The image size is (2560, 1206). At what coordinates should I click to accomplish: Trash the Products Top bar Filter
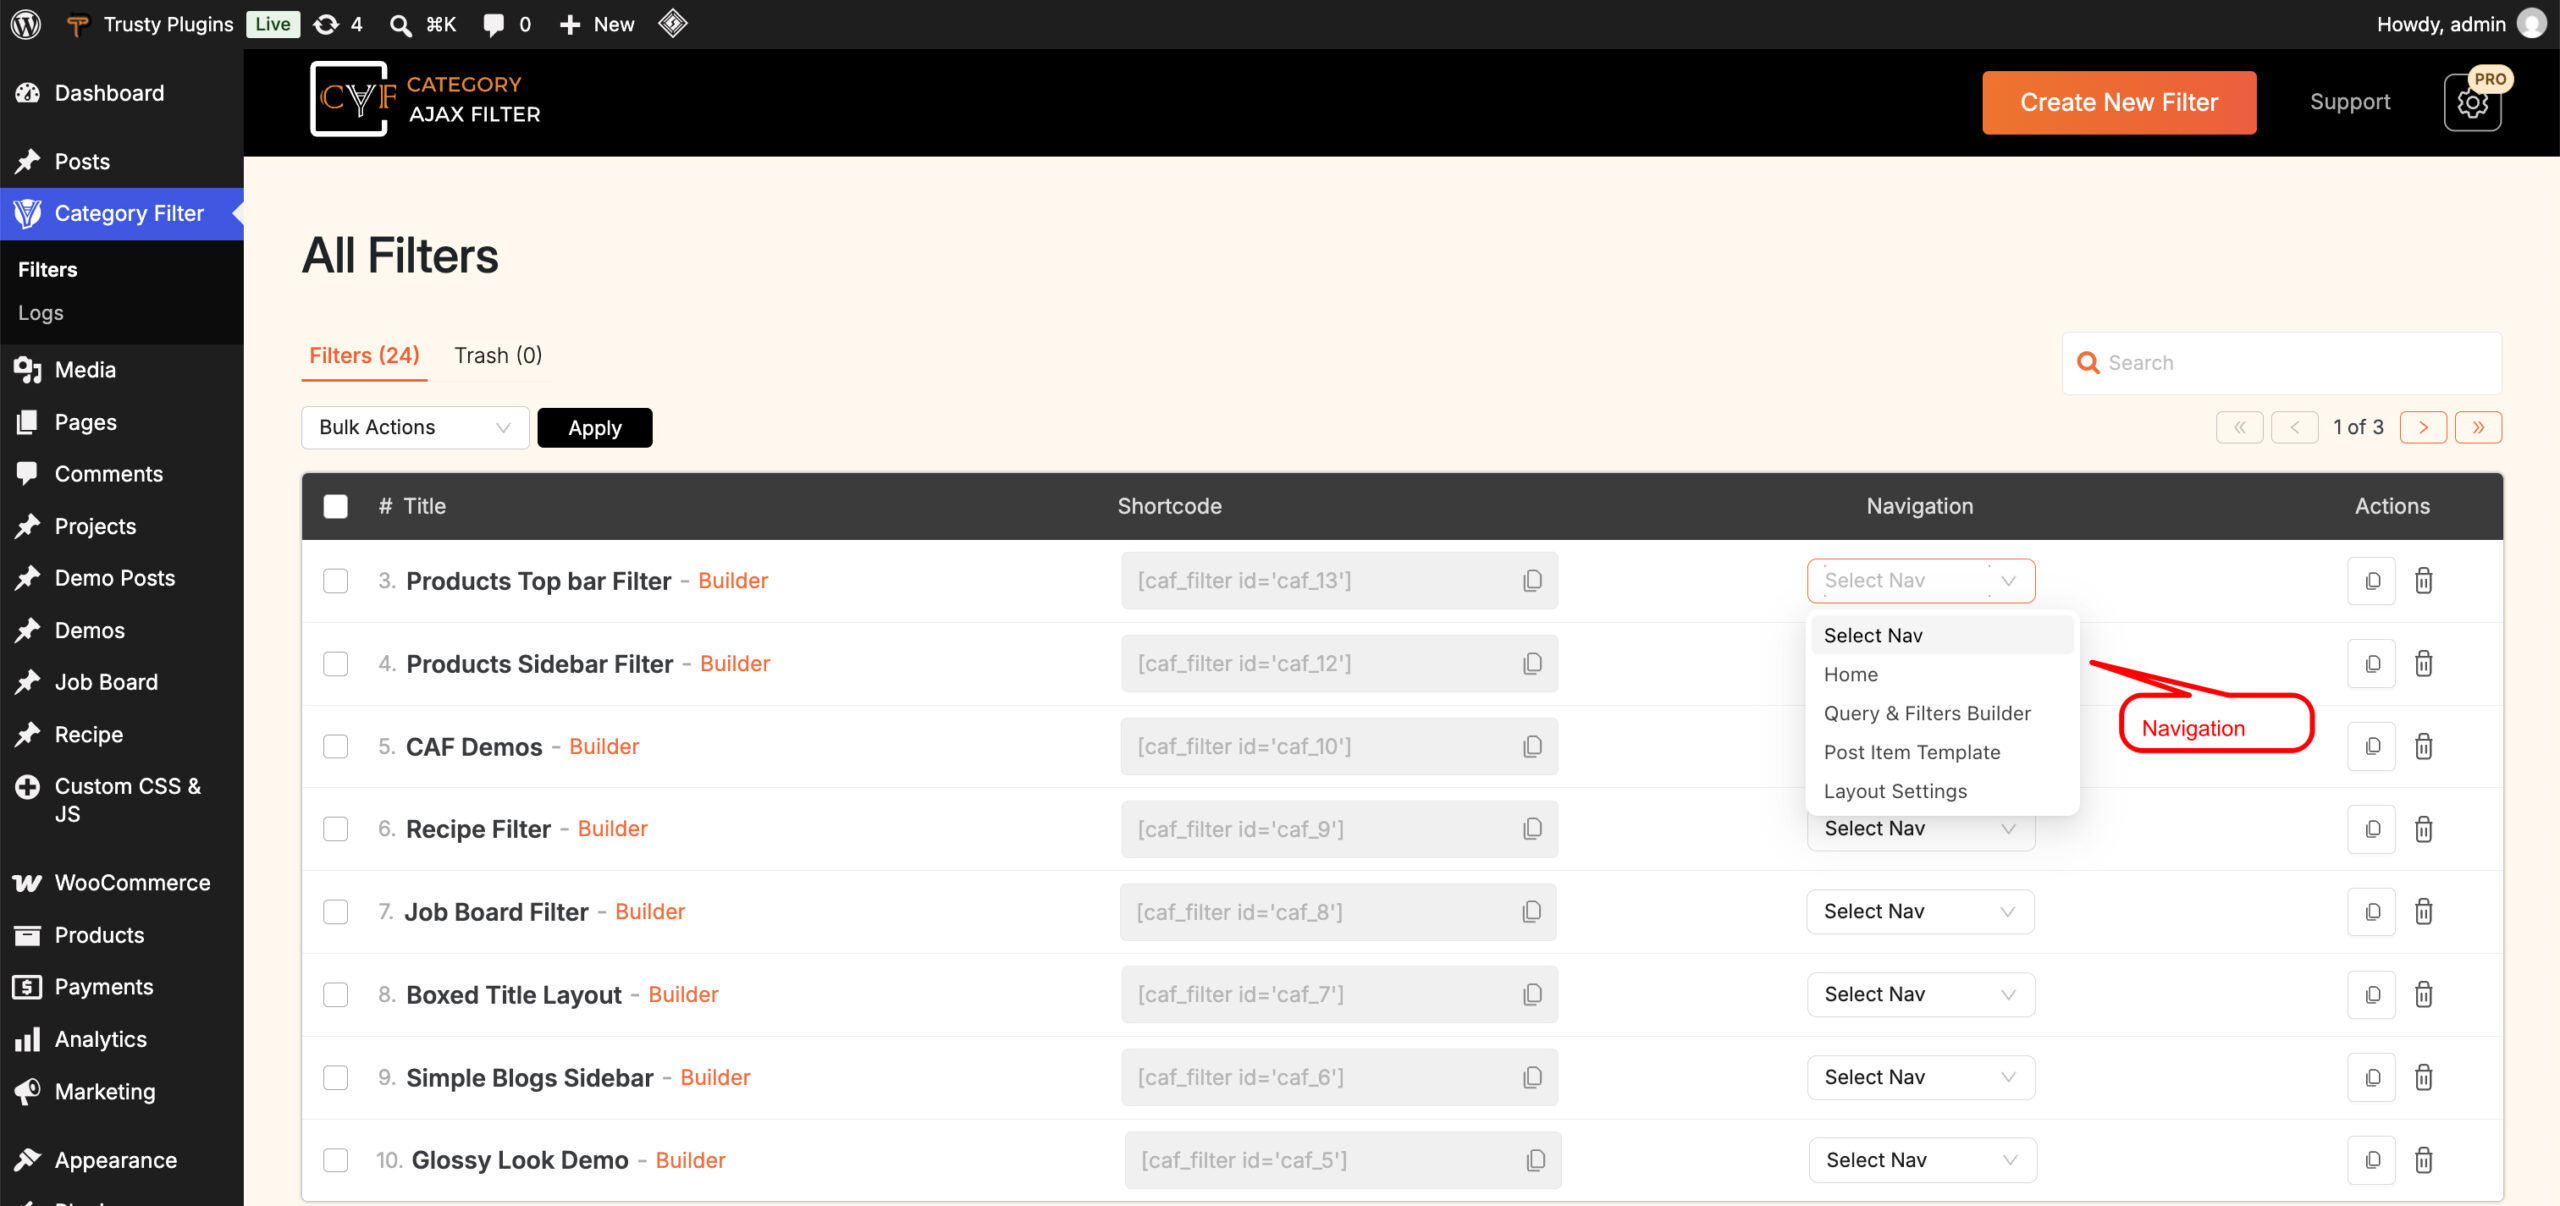[2424, 581]
